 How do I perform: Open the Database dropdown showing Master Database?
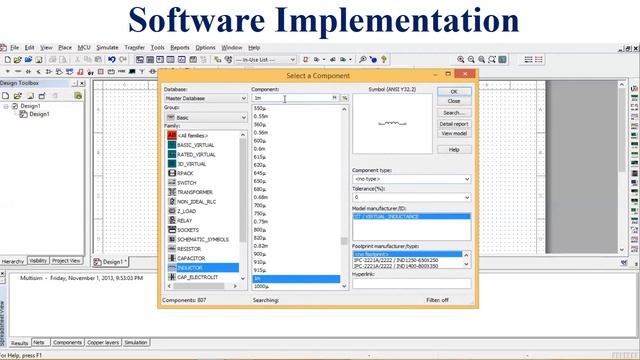(206, 98)
